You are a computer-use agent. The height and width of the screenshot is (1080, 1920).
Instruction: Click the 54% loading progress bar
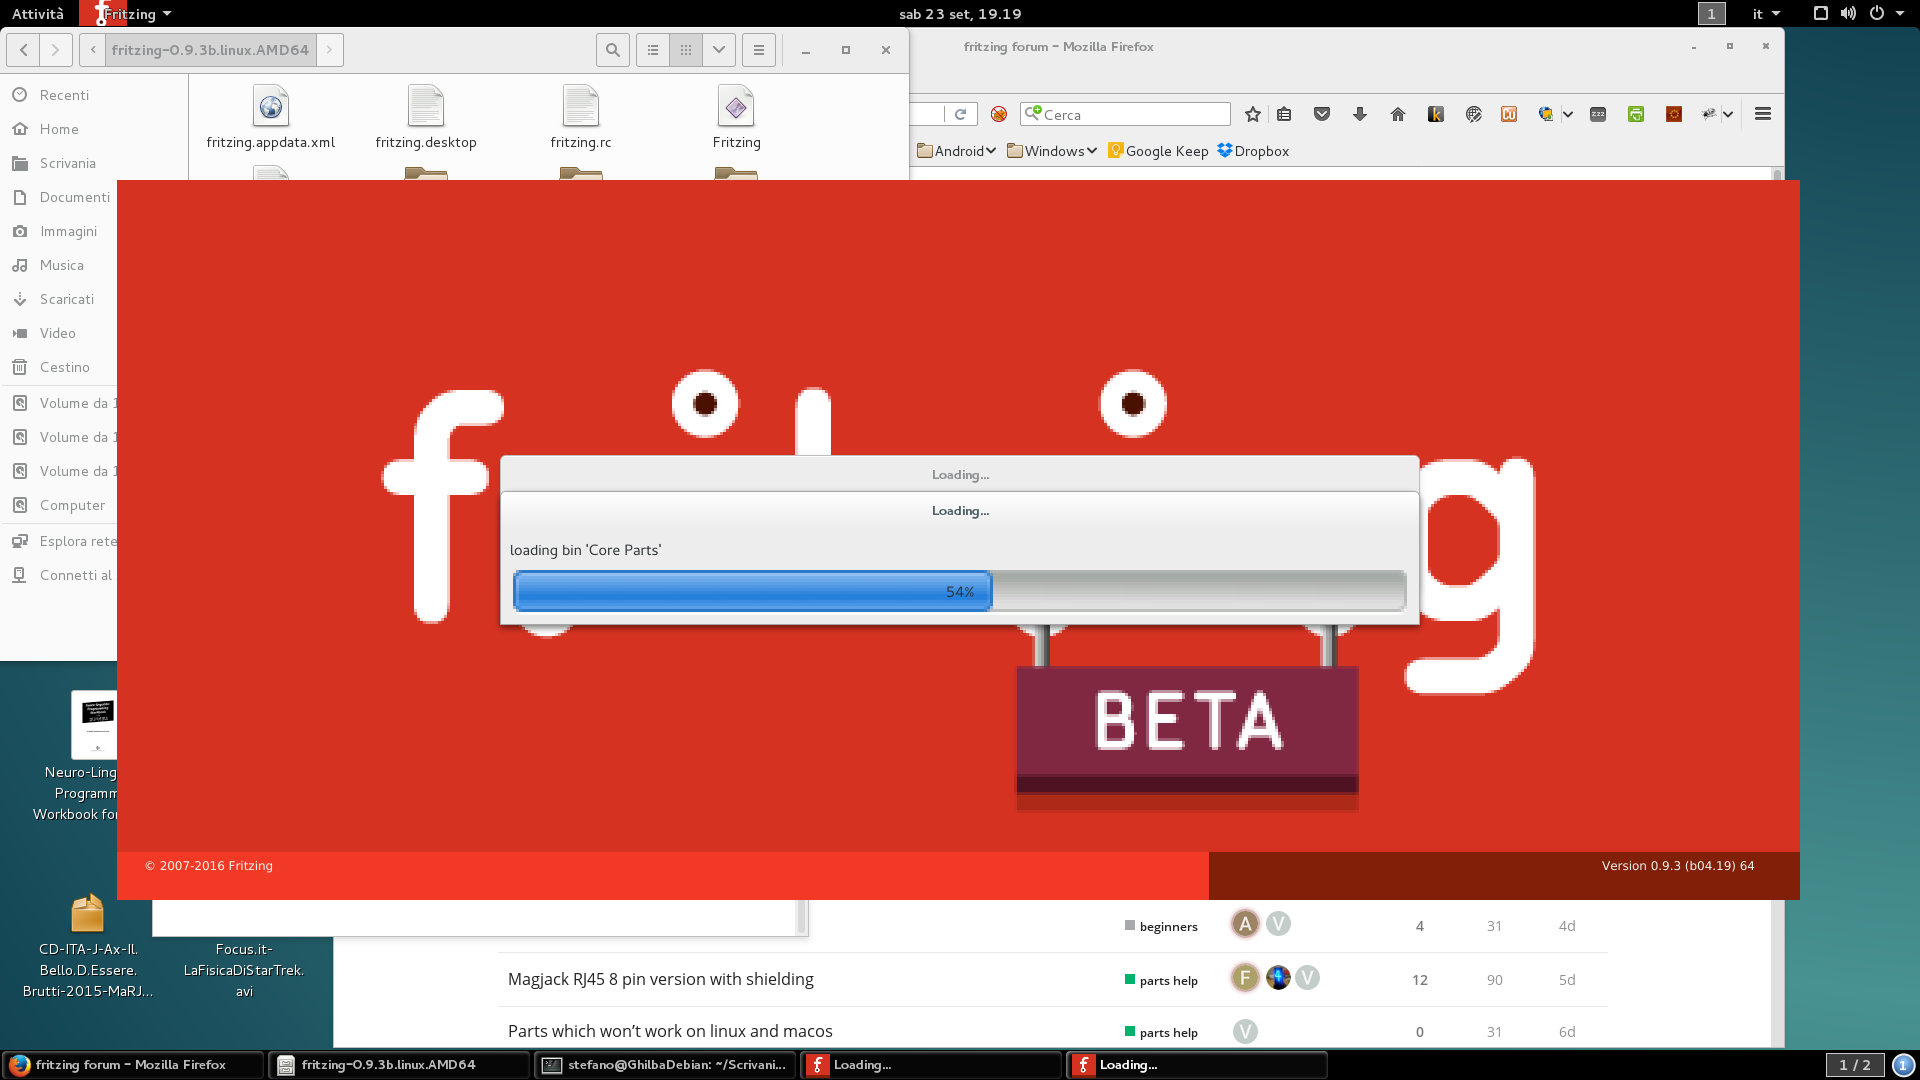959,591
